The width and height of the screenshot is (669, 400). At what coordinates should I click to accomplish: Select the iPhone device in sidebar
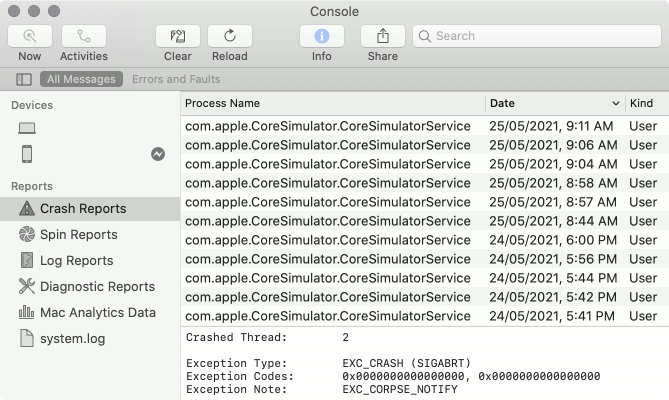[27, 154]
